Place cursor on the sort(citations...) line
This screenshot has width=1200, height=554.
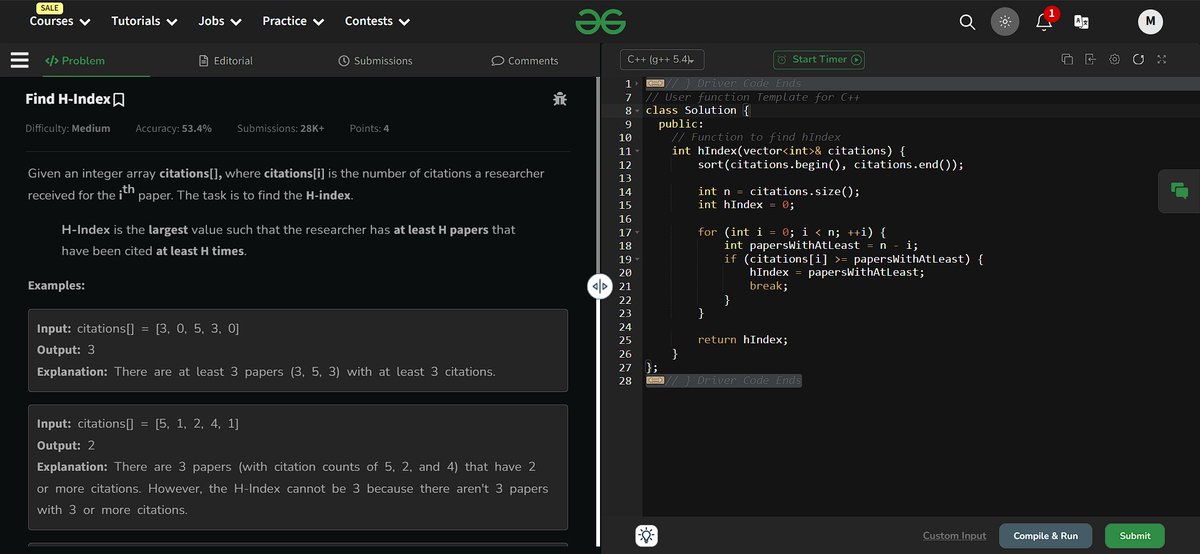(x=830, y=165)
